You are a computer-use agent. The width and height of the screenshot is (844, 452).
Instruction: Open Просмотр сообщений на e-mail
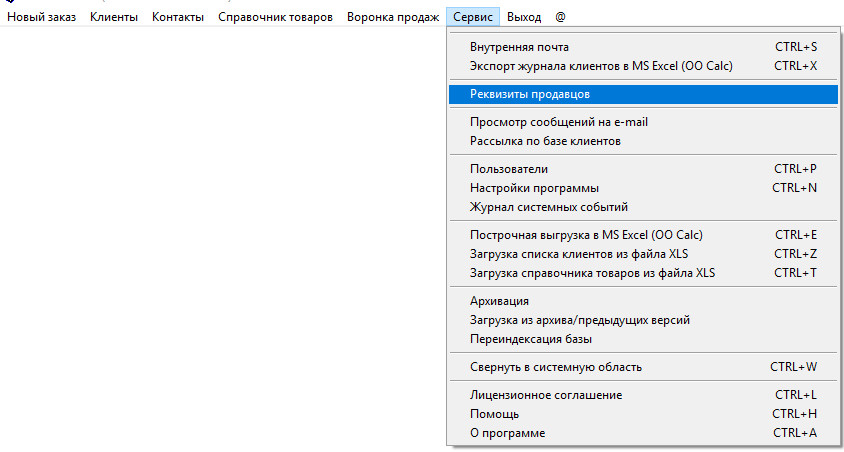(559, 122)
